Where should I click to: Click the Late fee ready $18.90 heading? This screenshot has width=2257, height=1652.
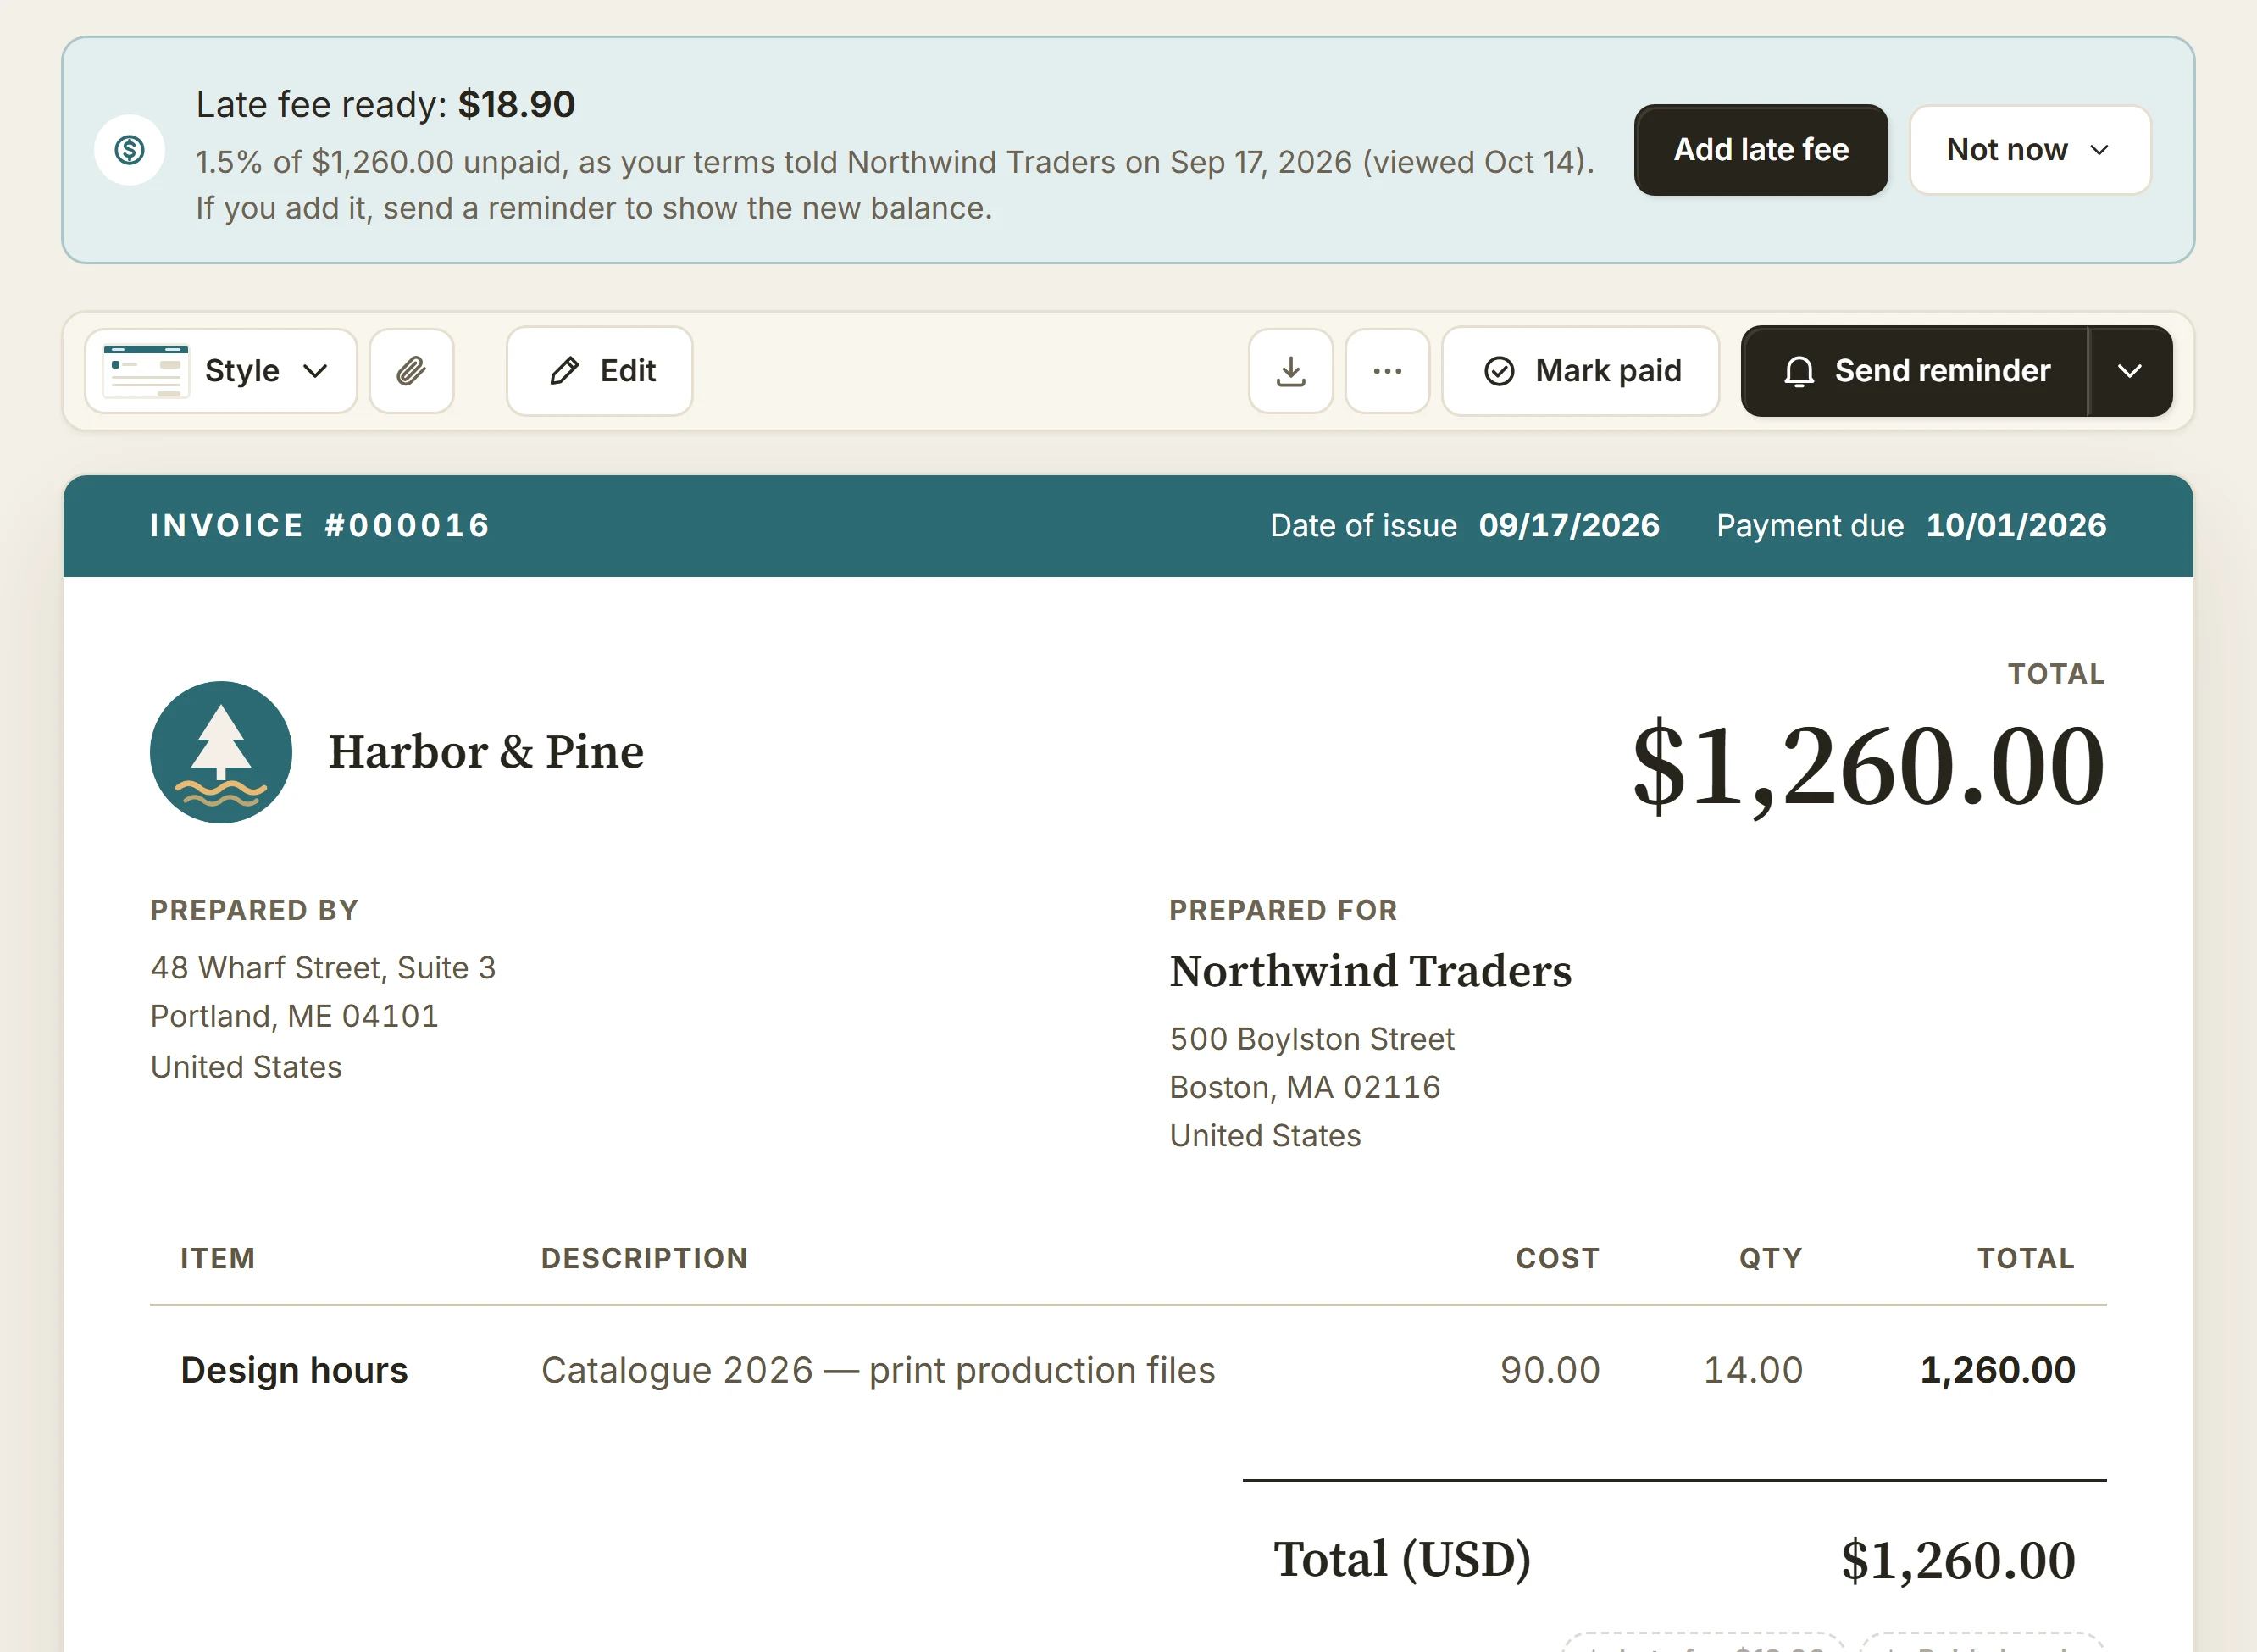(385, 104)
